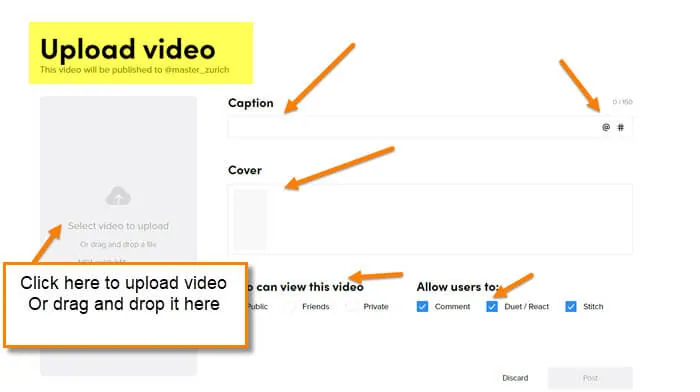Toggle the Comment checkbox
The image size is (700, 392).
[422, 307]
